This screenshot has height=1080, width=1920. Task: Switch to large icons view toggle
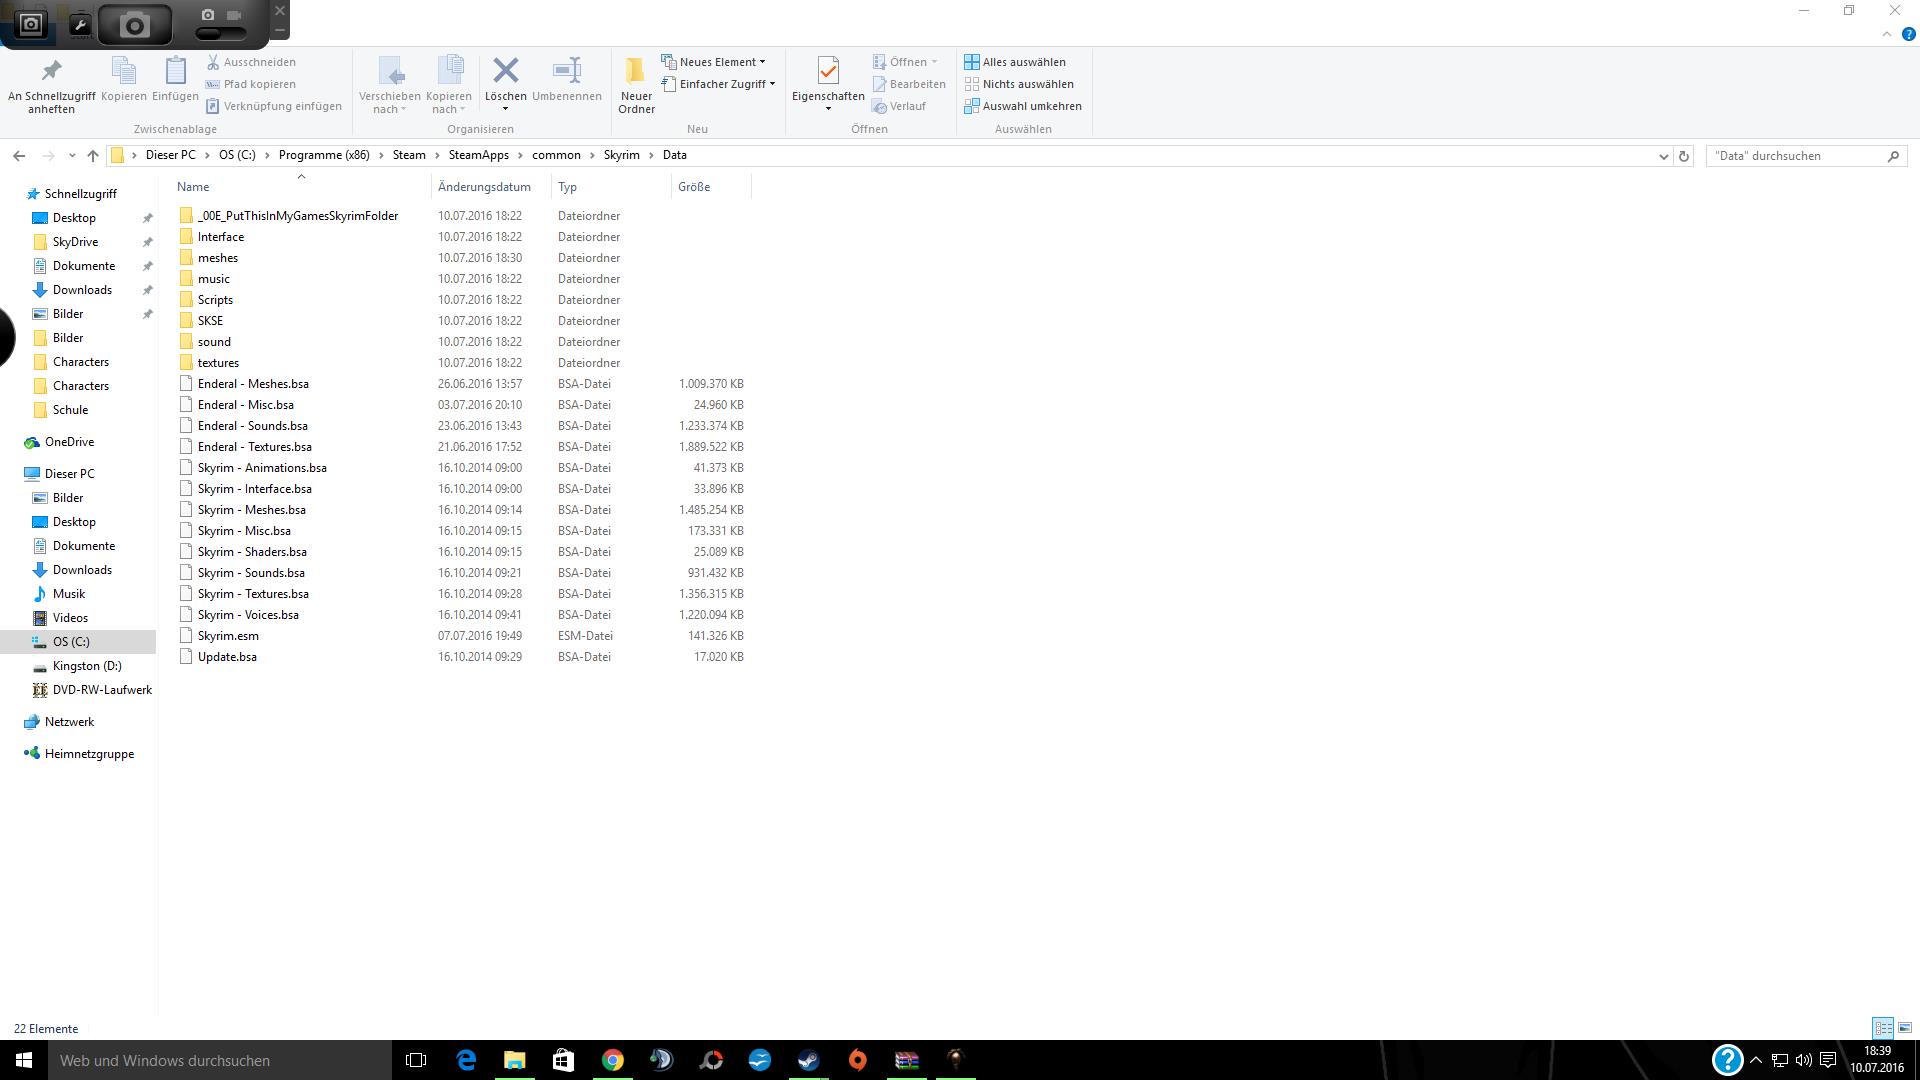[x=1905, y=1028]
